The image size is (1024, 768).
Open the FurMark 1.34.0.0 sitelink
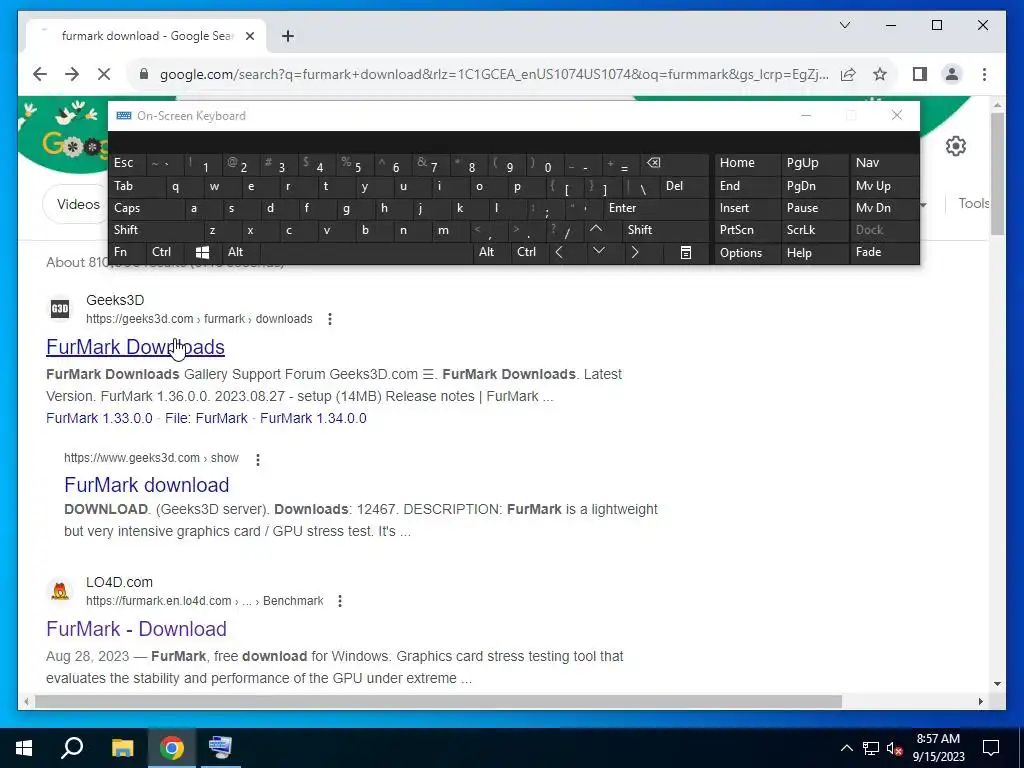(x=313, y=418)
